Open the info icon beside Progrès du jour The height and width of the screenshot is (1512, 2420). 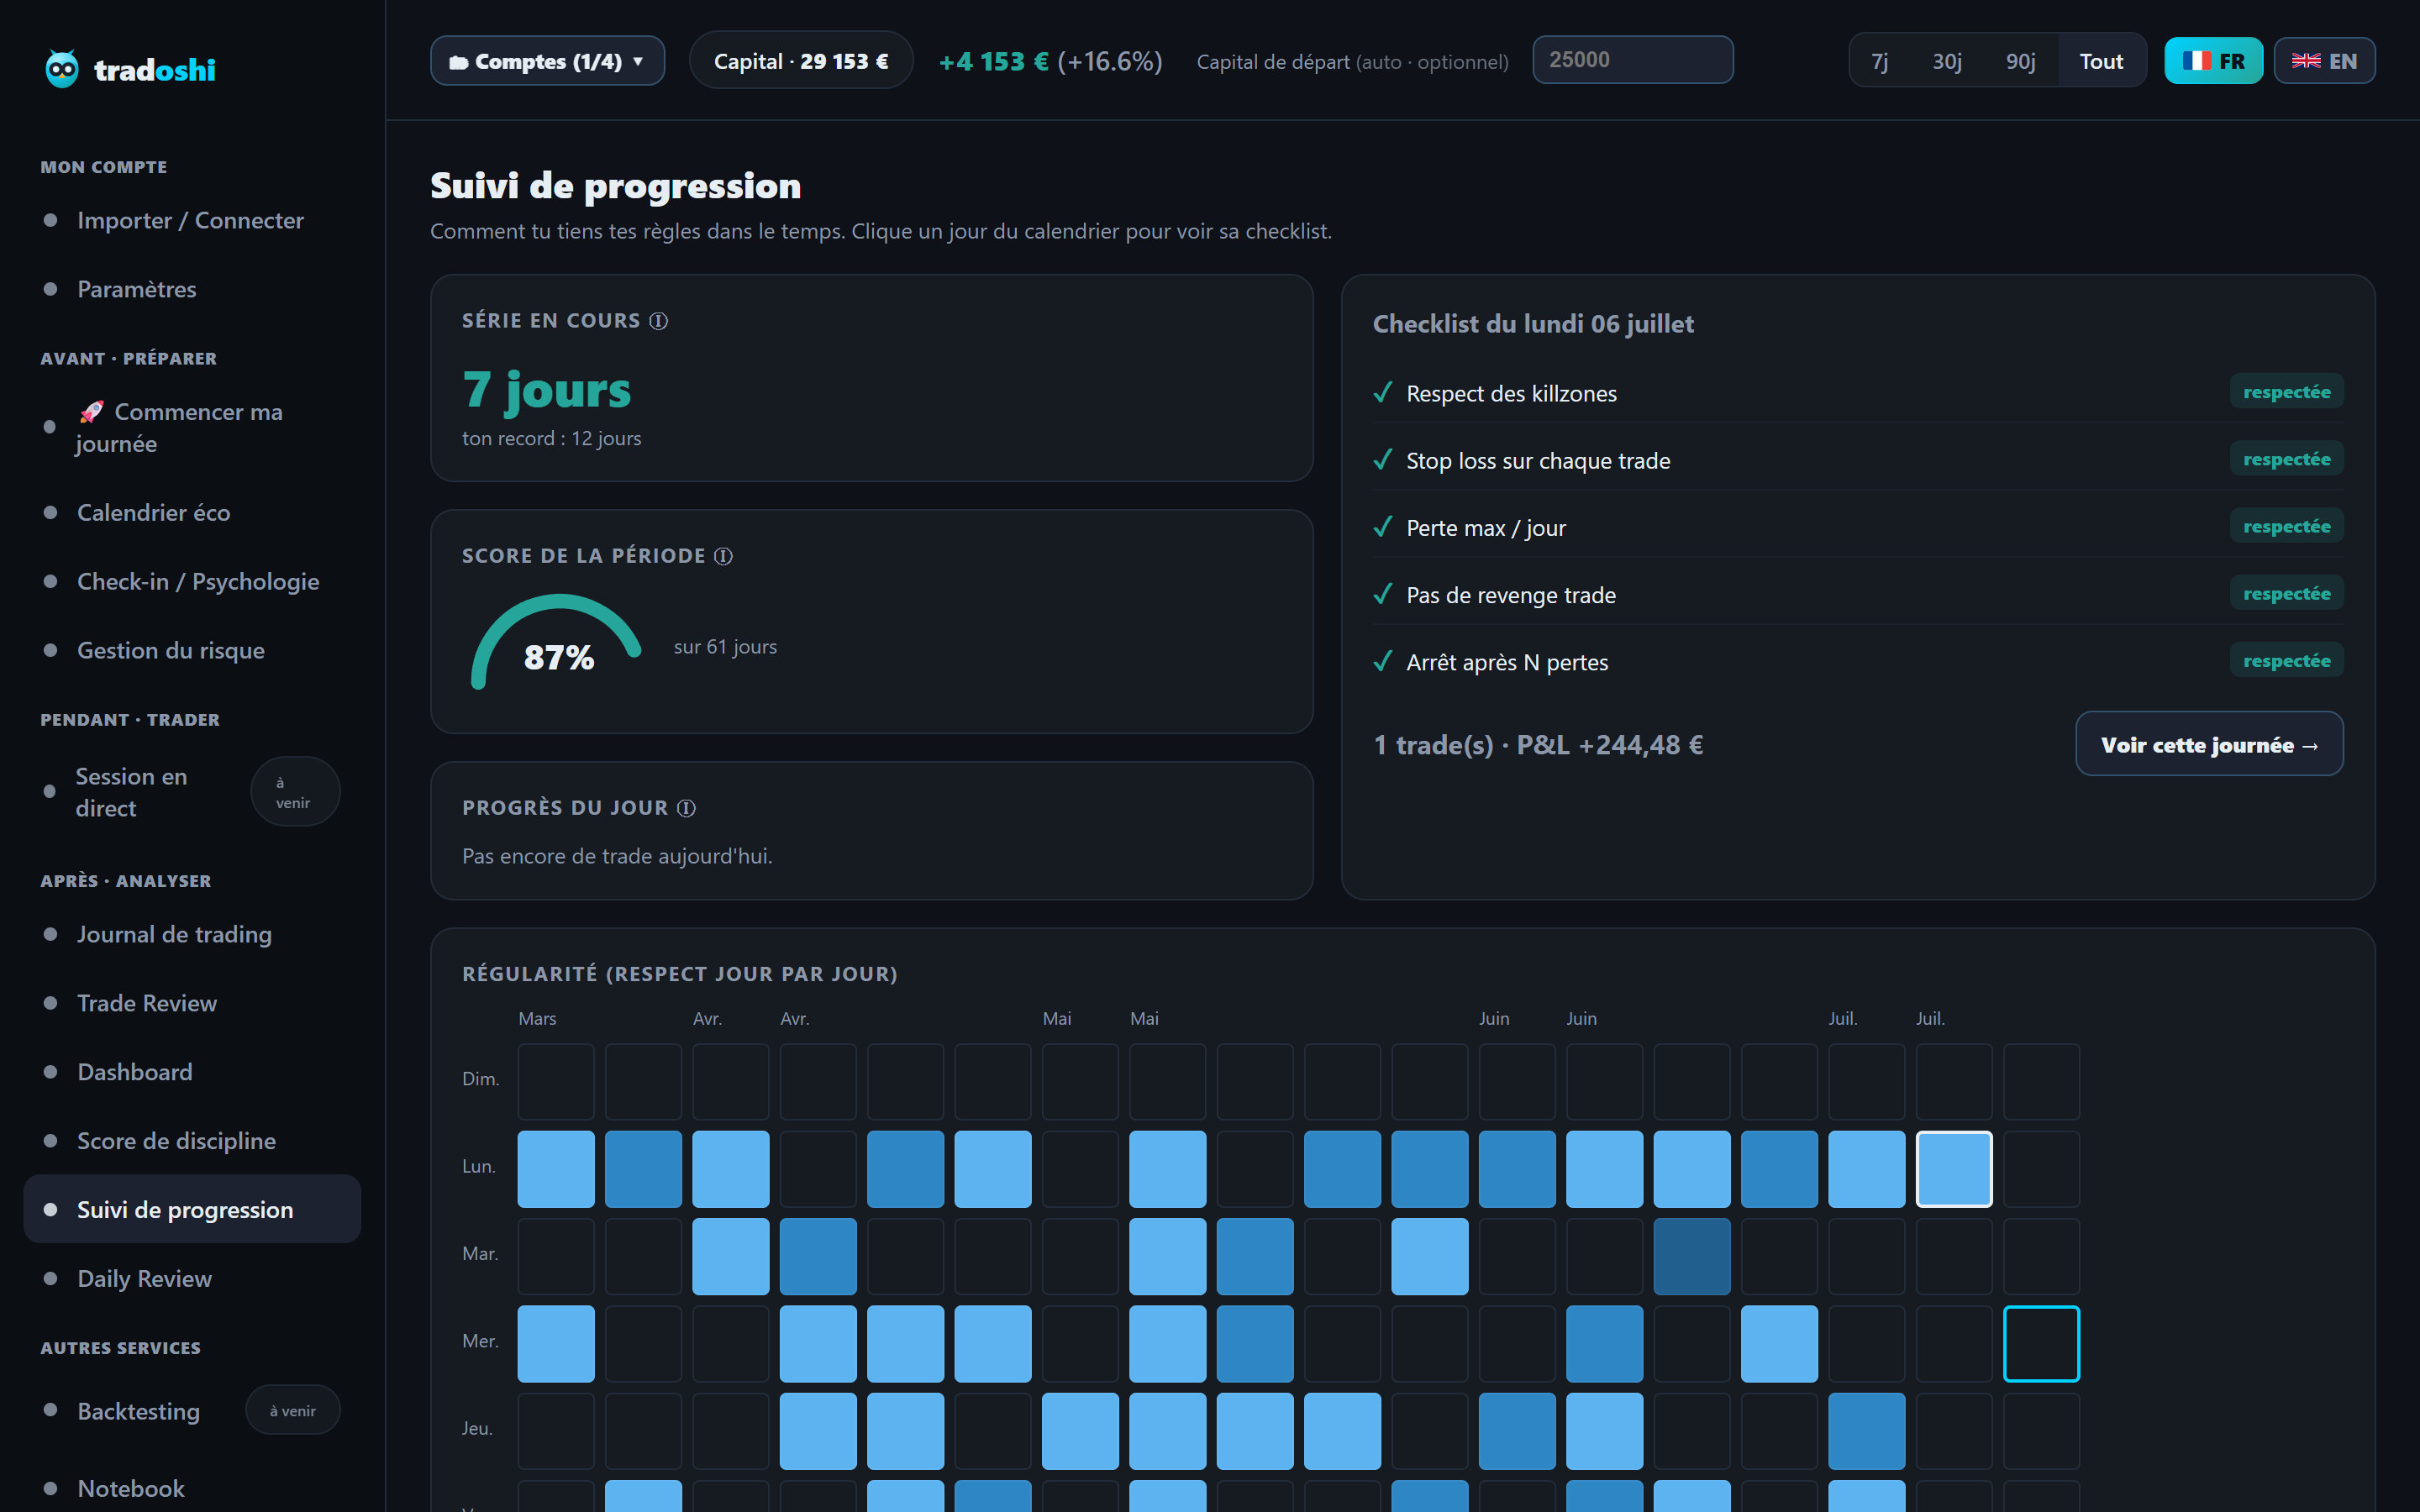686,808
